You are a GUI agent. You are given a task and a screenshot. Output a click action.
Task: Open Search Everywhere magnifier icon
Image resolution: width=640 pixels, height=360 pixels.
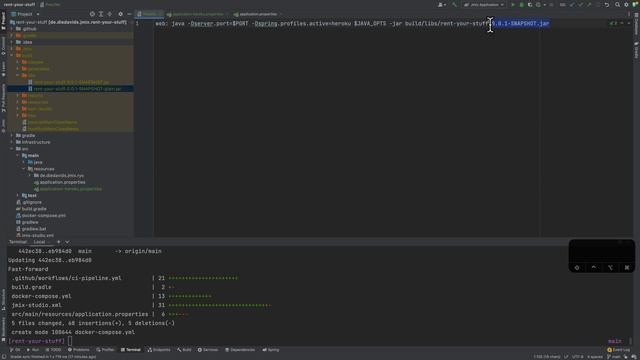(x=618, y=5)
